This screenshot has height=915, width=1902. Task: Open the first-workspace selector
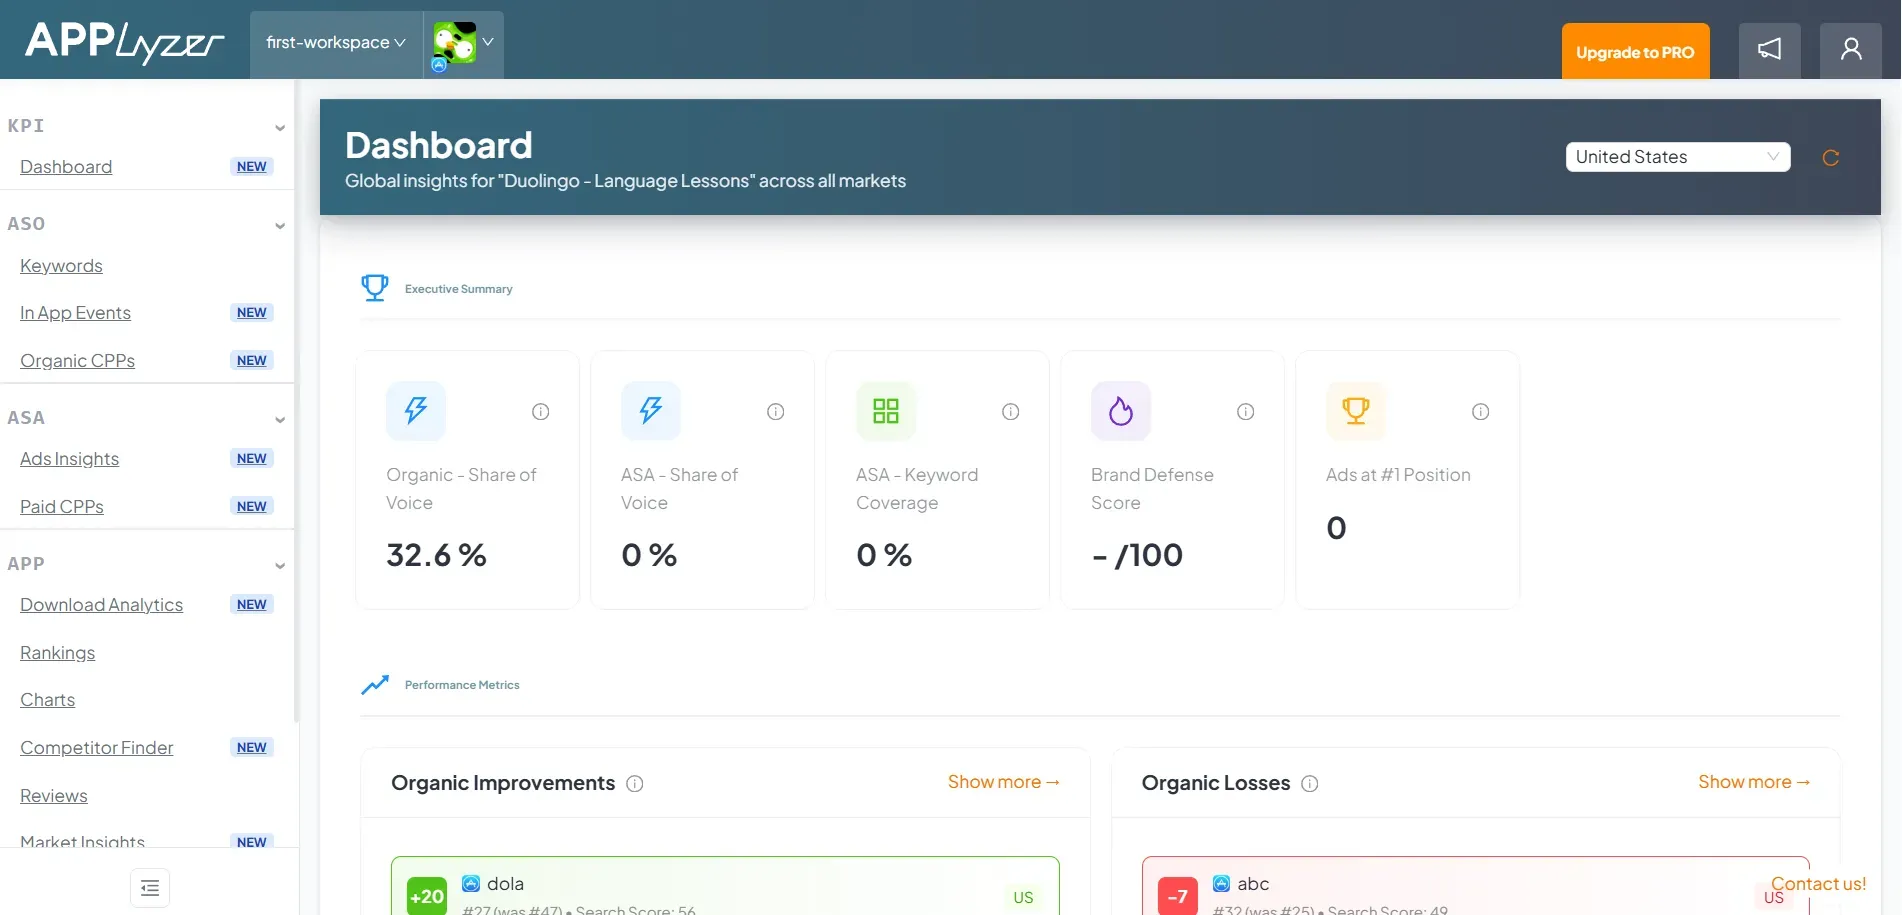point(335,42)
